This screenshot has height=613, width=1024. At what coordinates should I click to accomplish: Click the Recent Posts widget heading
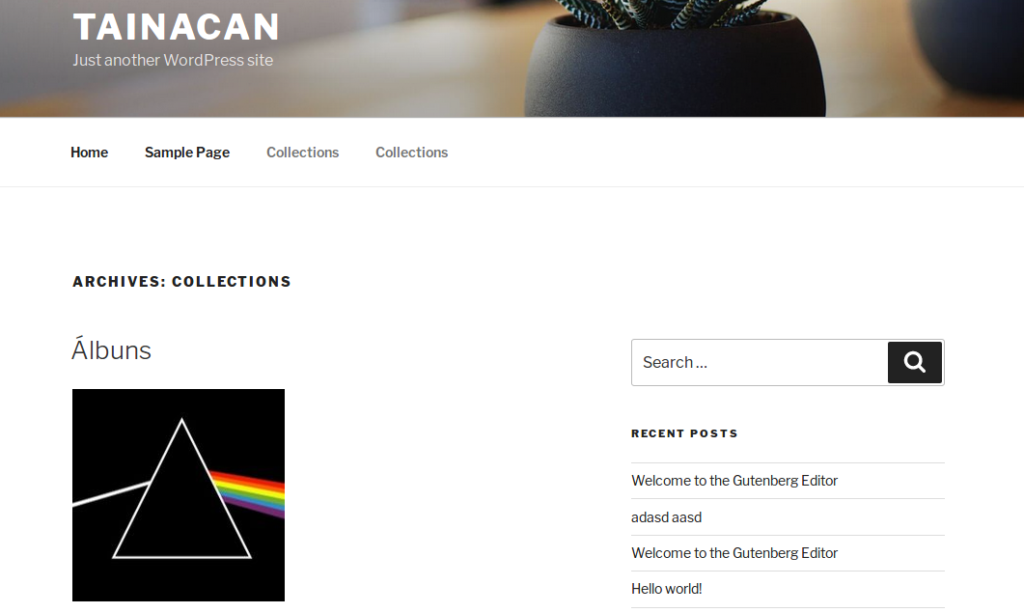684,433
